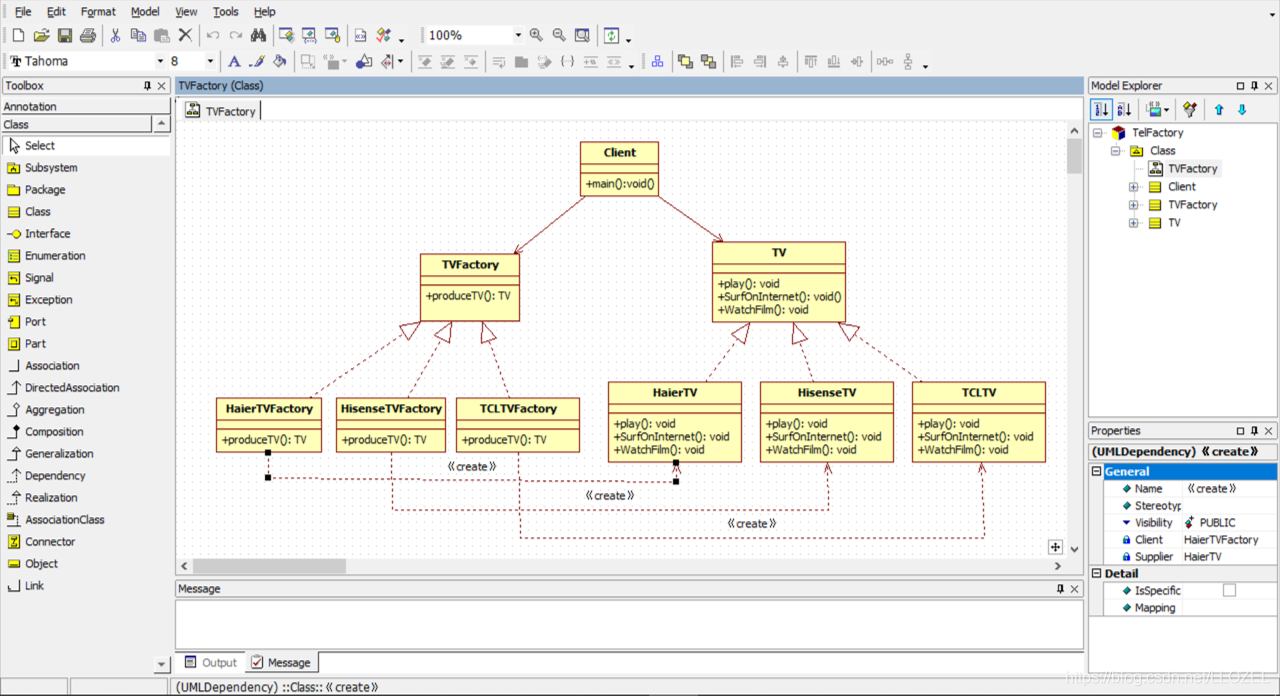Save the project with the floppy disk icon

(64, 35)
